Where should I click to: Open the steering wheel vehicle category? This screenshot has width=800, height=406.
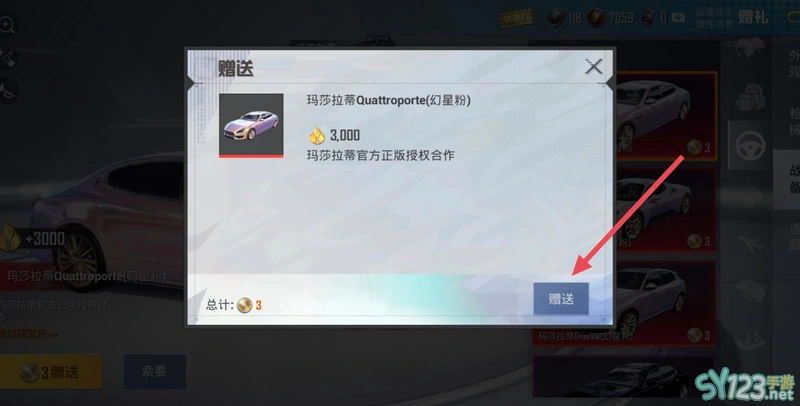tap(750, 146)
